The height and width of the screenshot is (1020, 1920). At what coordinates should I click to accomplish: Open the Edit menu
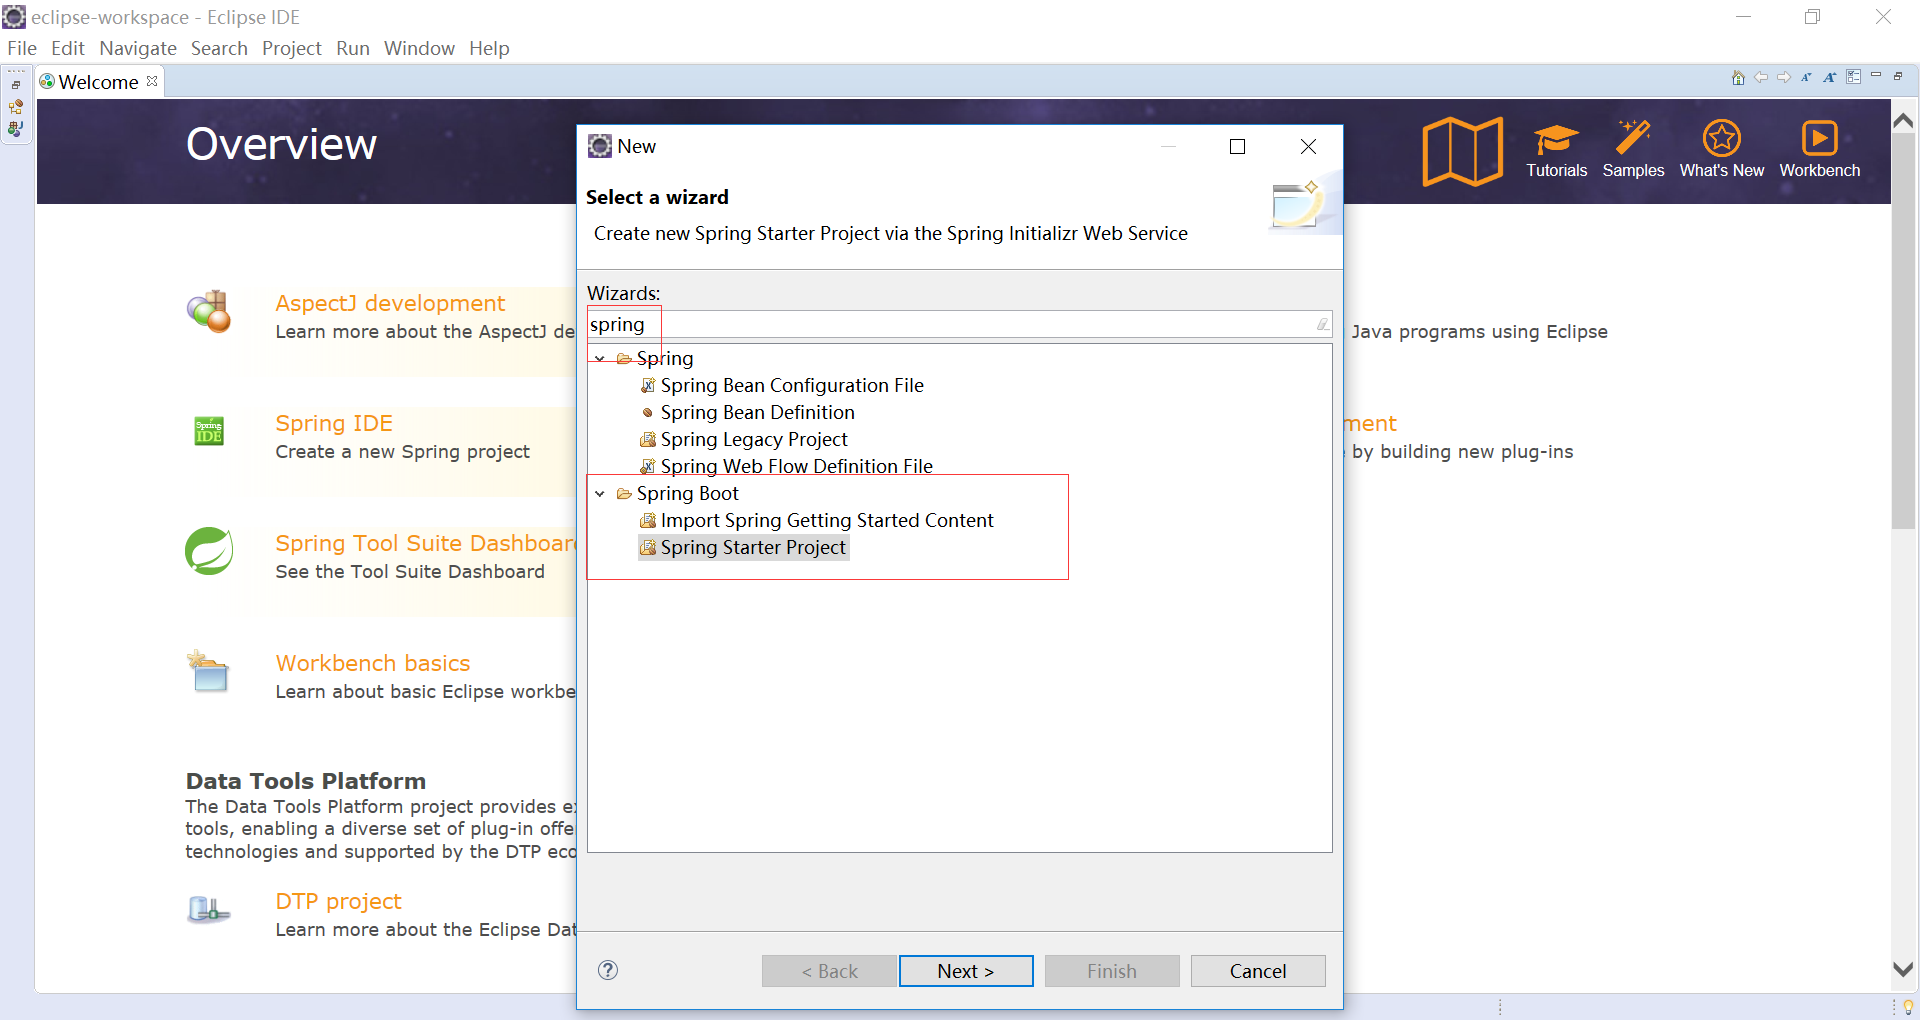[x=68, y=48]
